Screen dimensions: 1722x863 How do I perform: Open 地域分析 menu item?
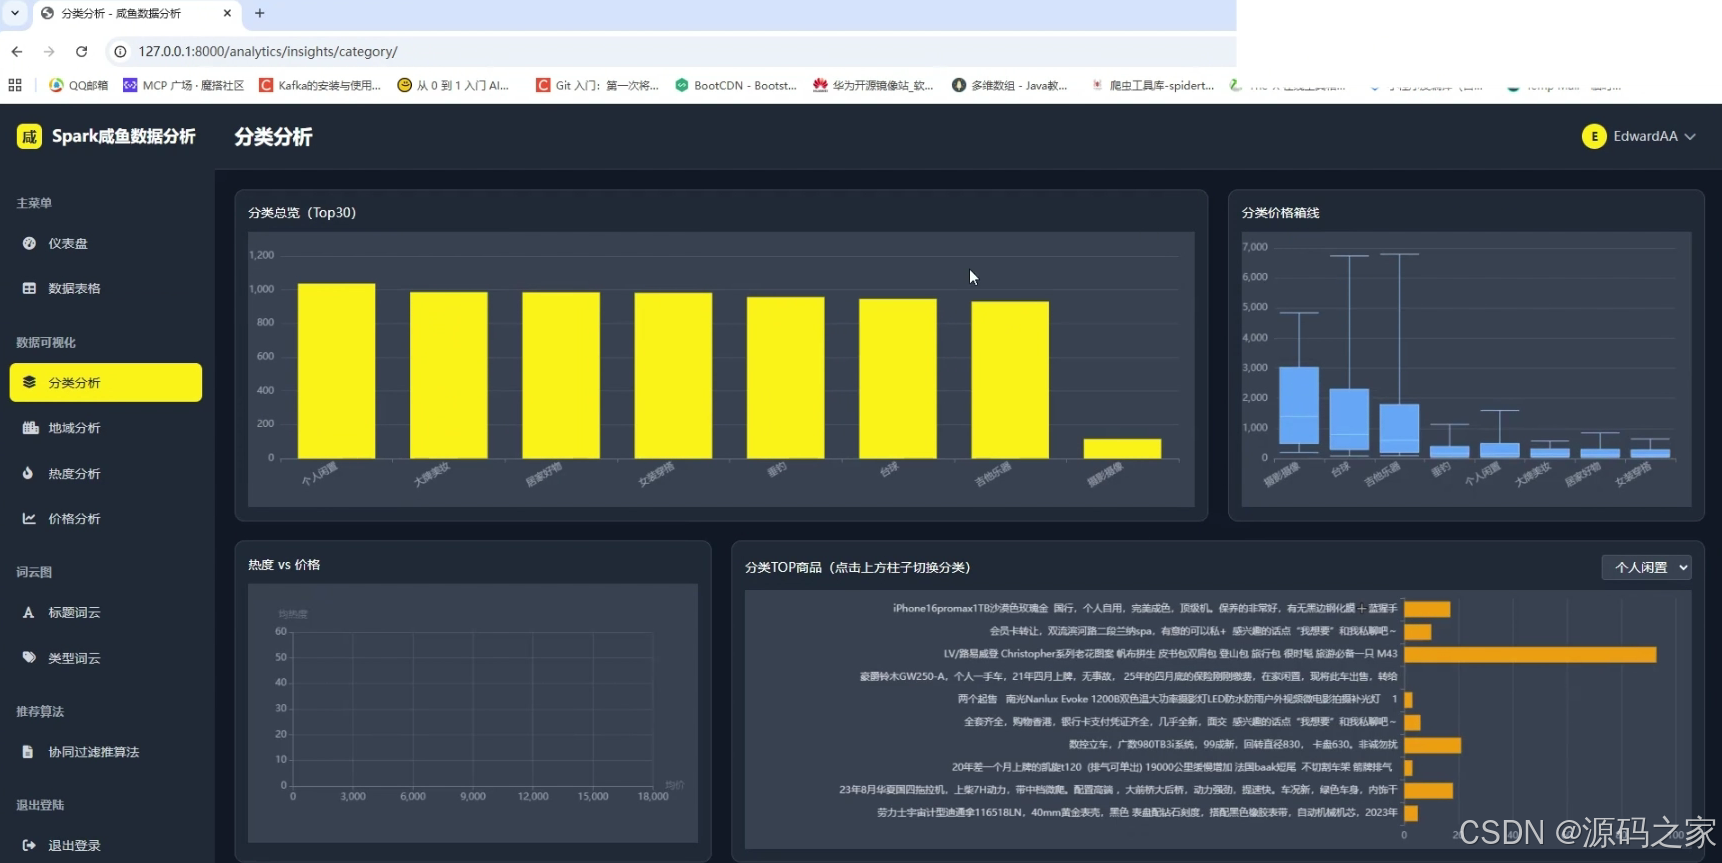coord(106,428)
